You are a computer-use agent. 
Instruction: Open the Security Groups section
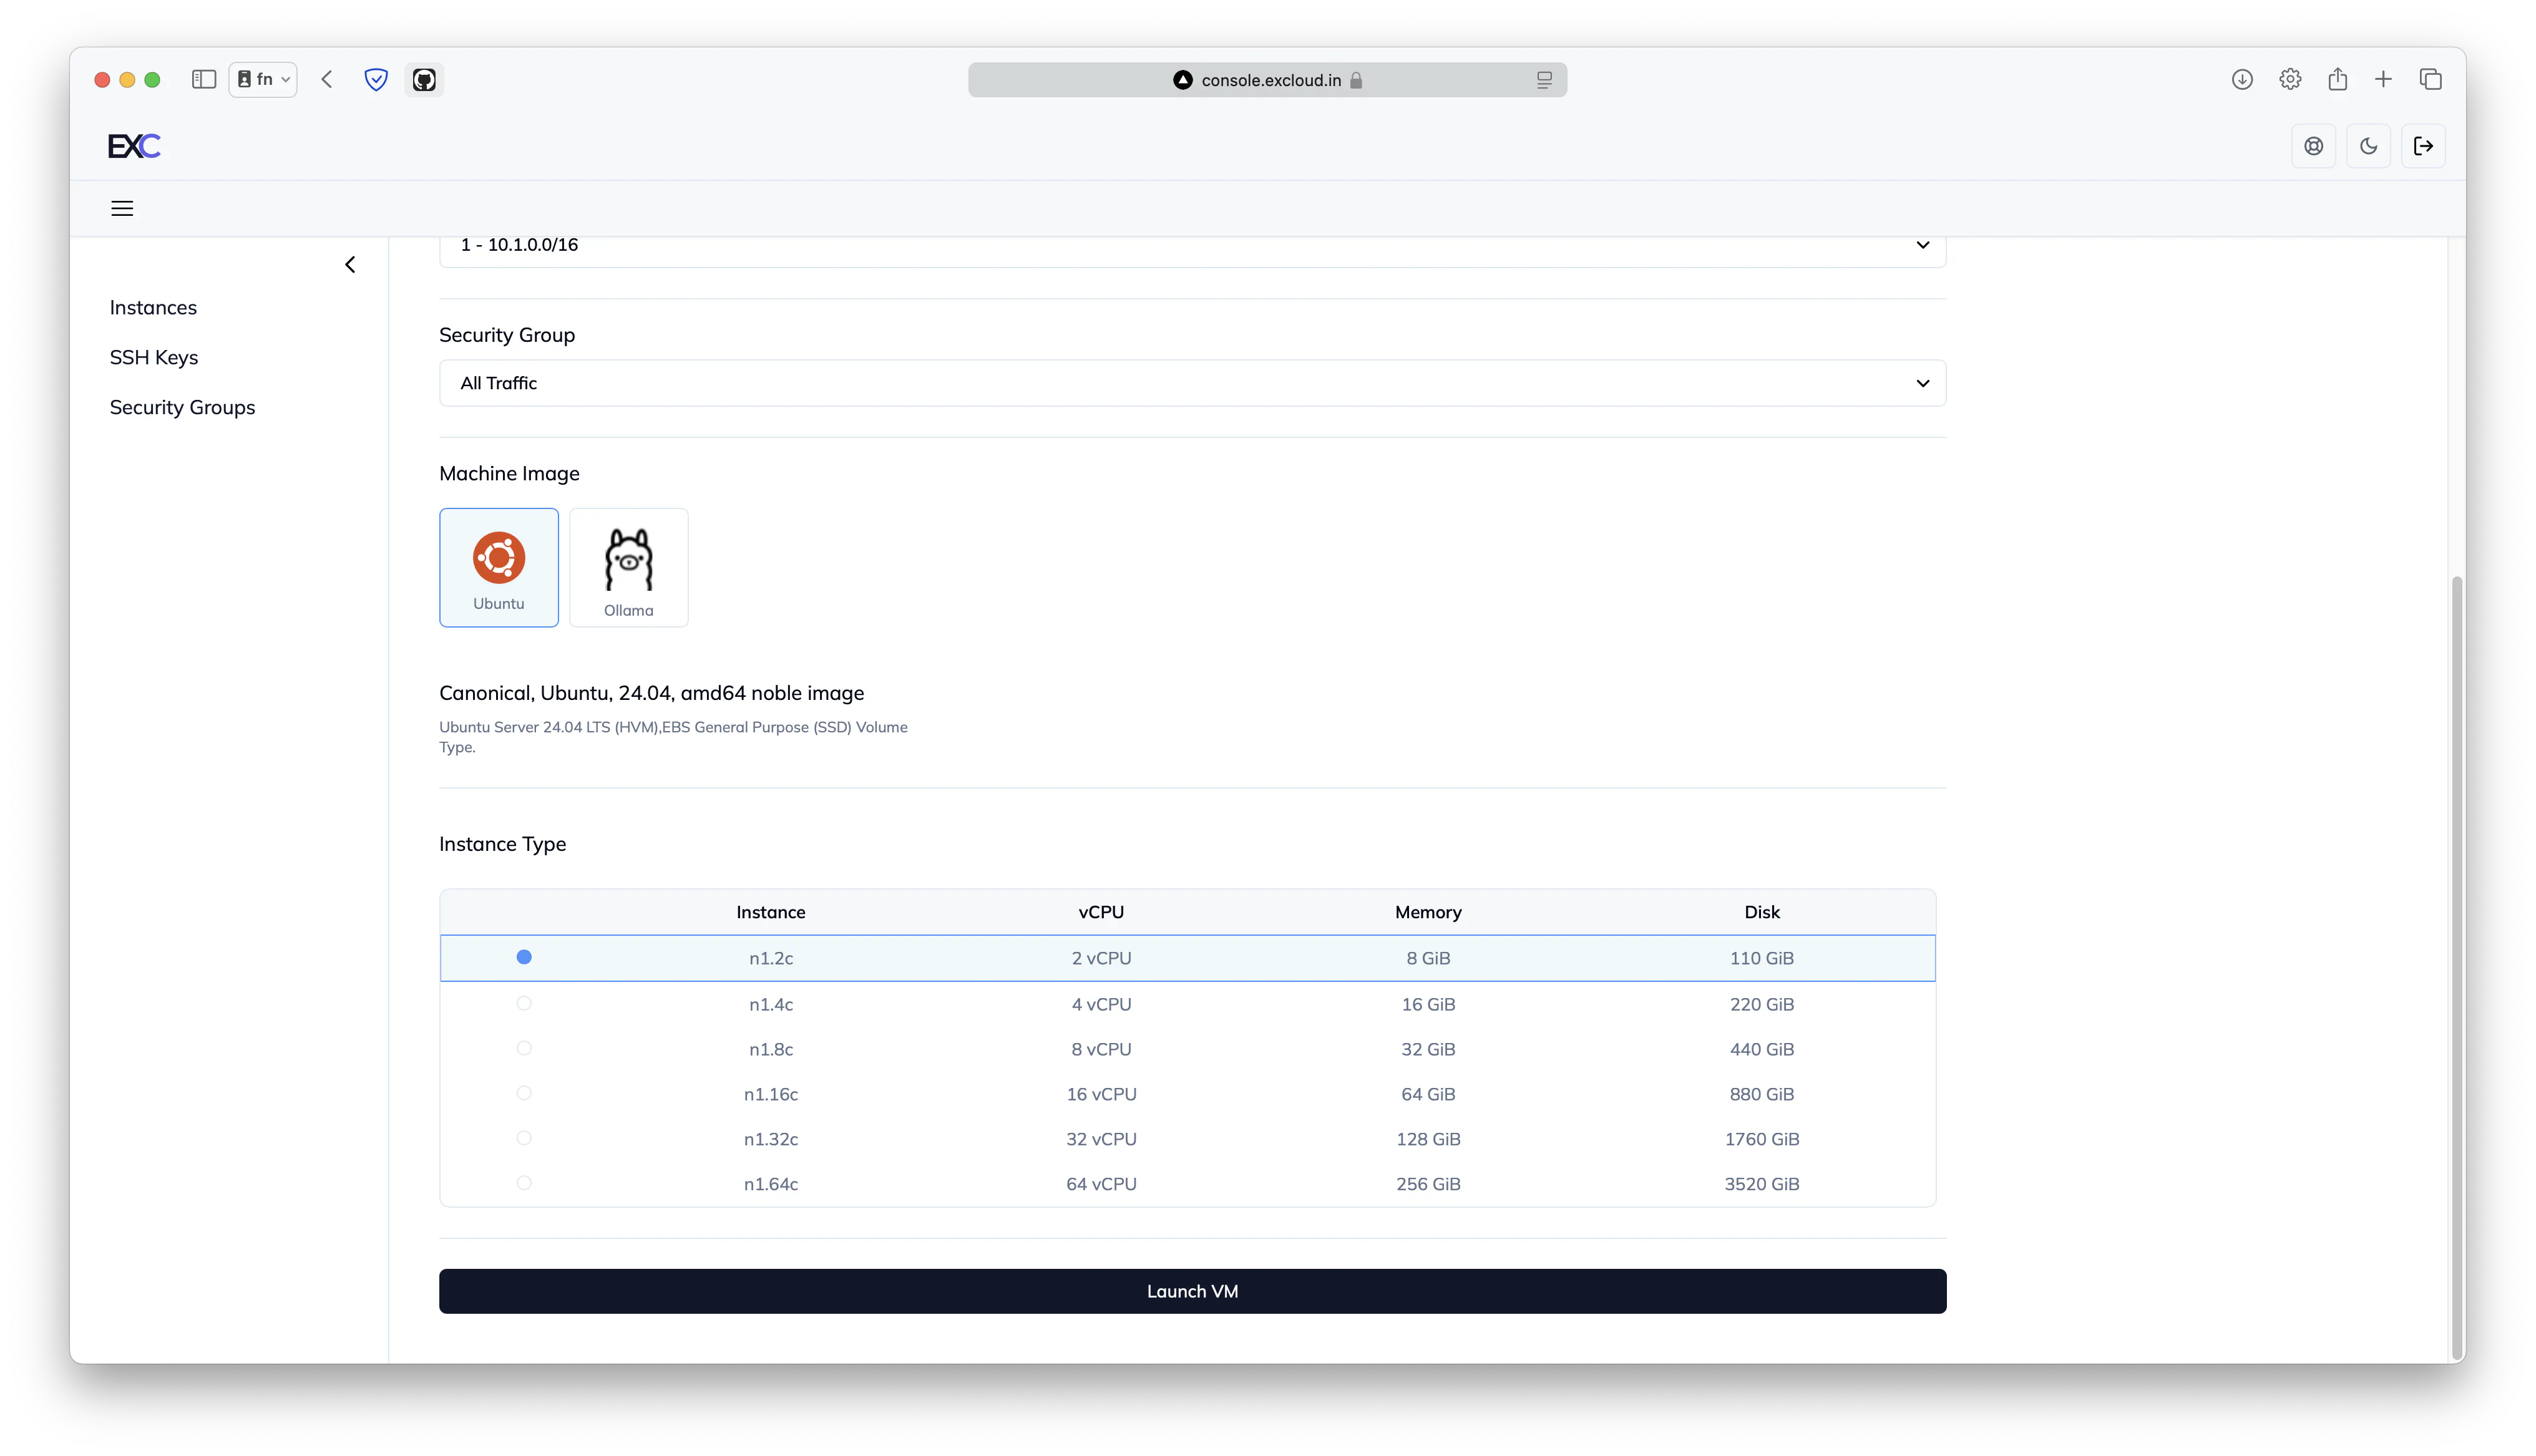[x=182, y=407]
